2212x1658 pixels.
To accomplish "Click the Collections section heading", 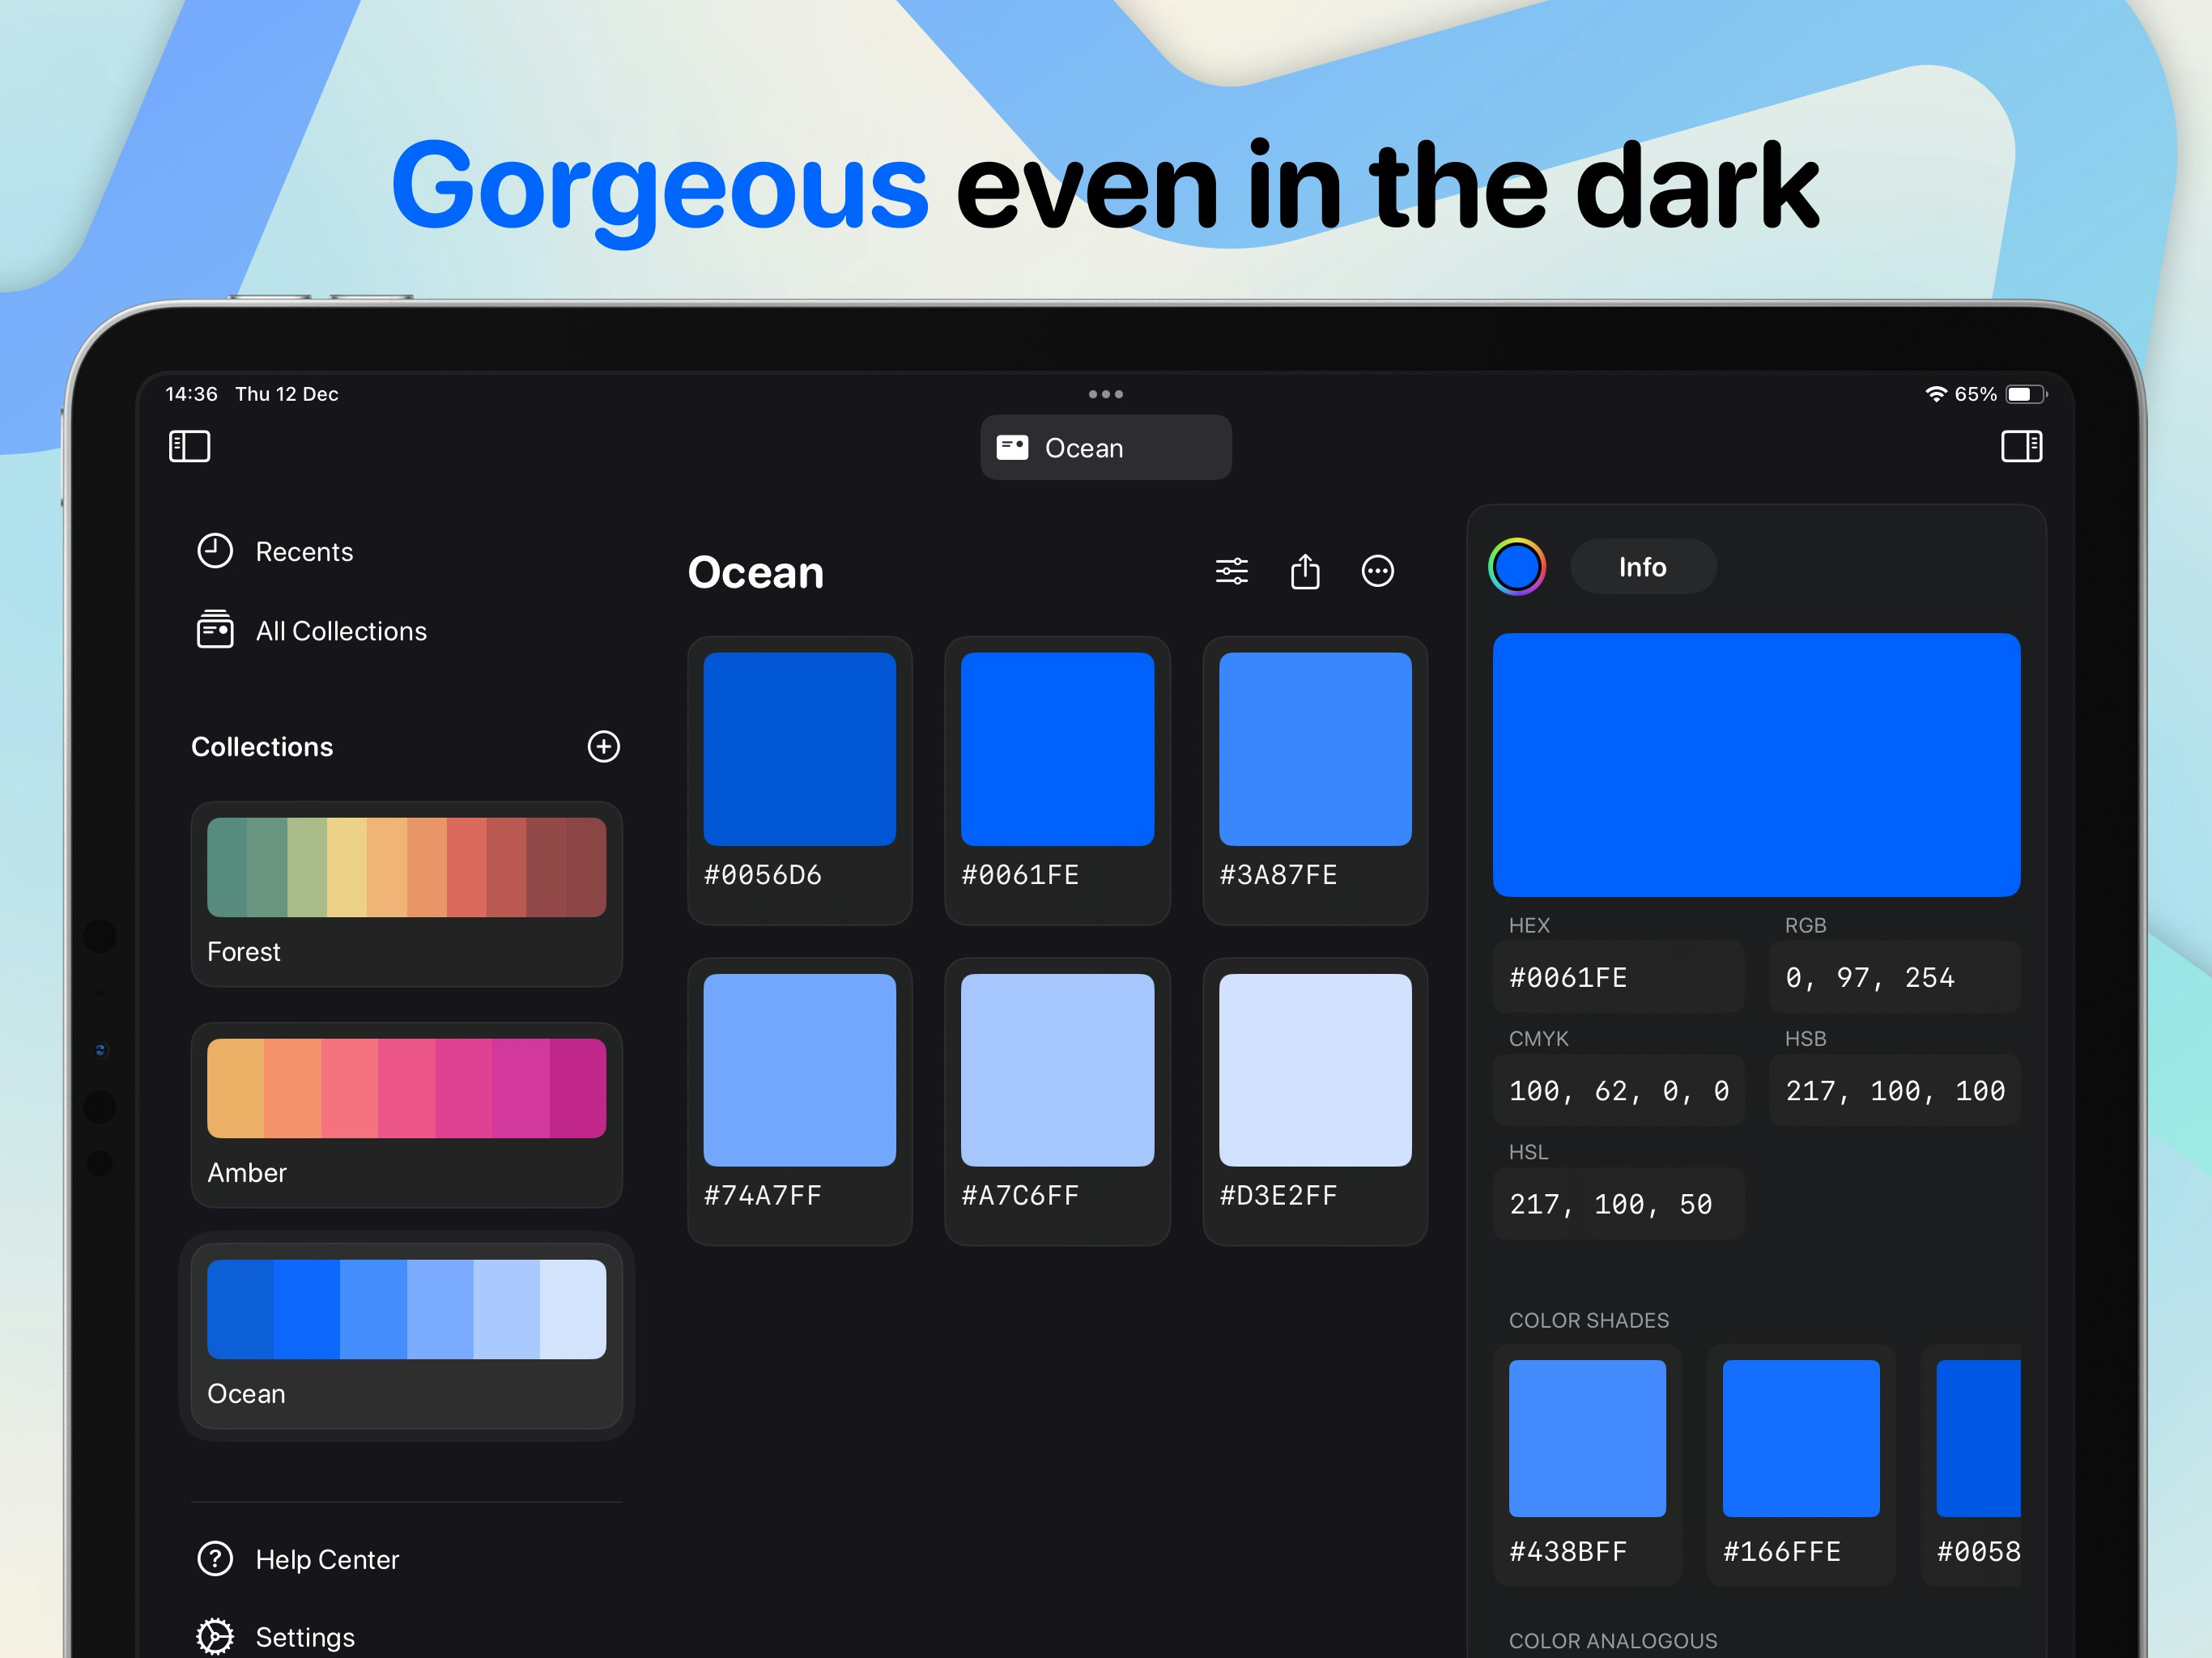I will coord(262,747).
